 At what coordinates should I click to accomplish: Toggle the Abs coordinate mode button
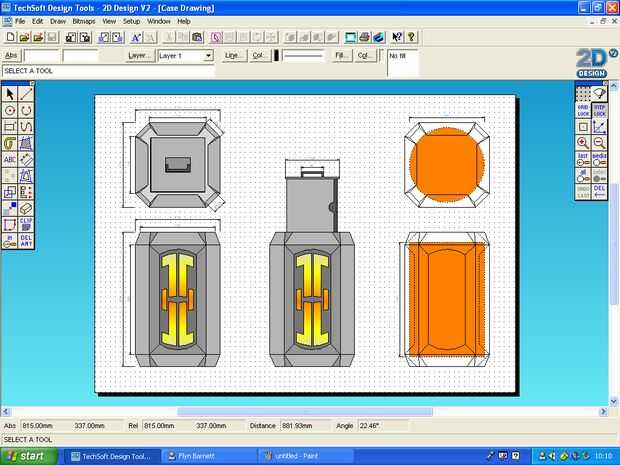(11, 56)
